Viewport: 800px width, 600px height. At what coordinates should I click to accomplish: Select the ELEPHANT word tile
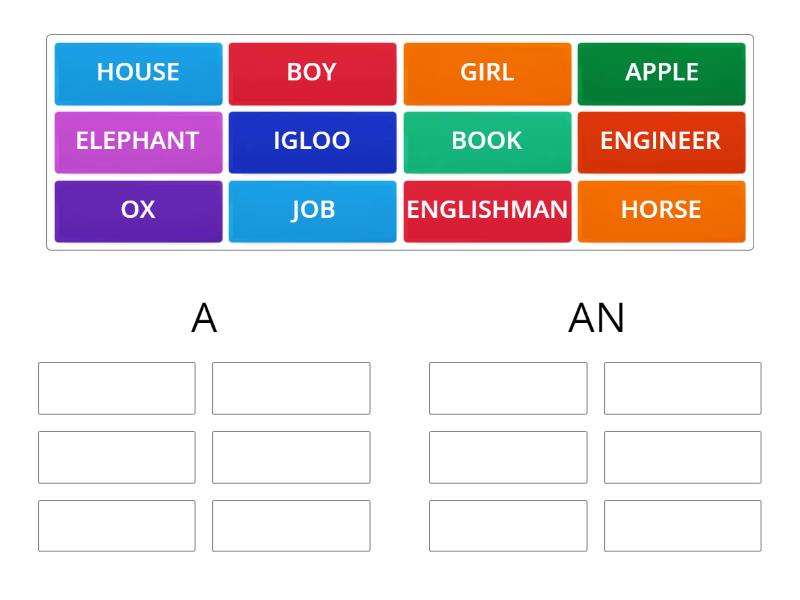[x=137, y=141]
